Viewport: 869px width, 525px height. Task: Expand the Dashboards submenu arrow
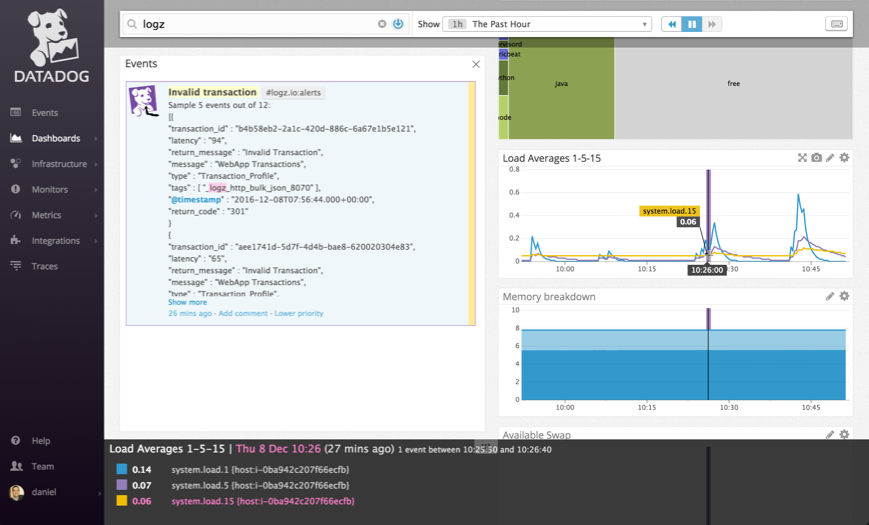click(96, 139)
